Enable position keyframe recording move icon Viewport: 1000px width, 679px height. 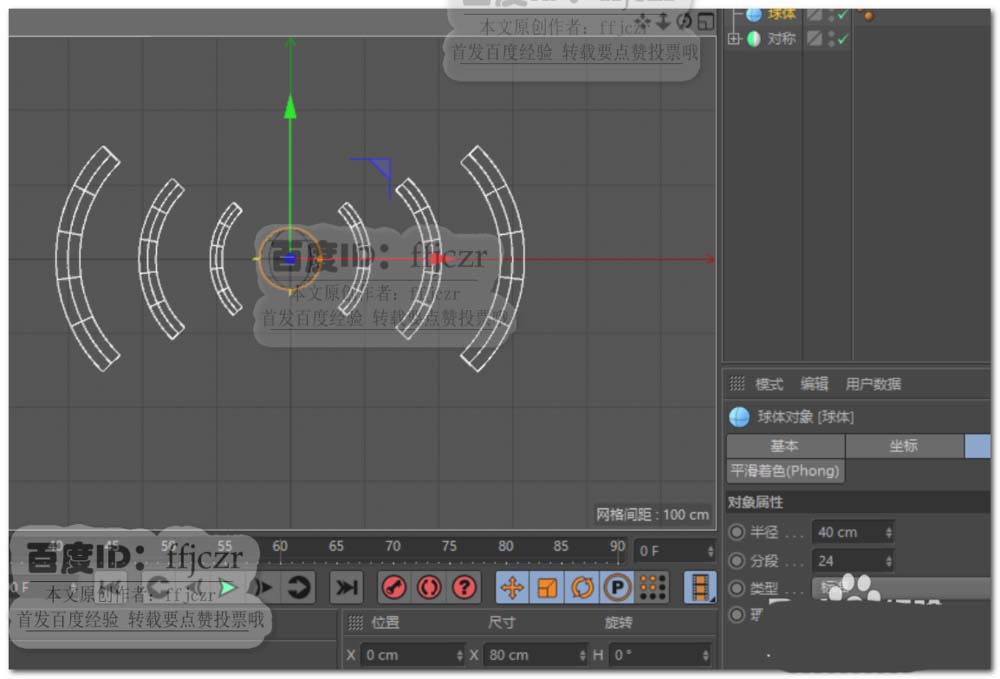click(x=512, y=588)
